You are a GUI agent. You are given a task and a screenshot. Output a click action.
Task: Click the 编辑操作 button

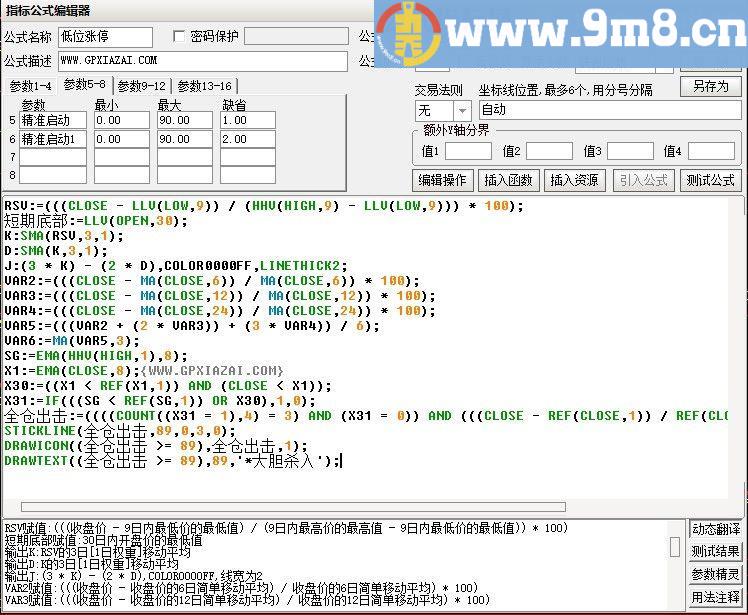click(442, 180)
